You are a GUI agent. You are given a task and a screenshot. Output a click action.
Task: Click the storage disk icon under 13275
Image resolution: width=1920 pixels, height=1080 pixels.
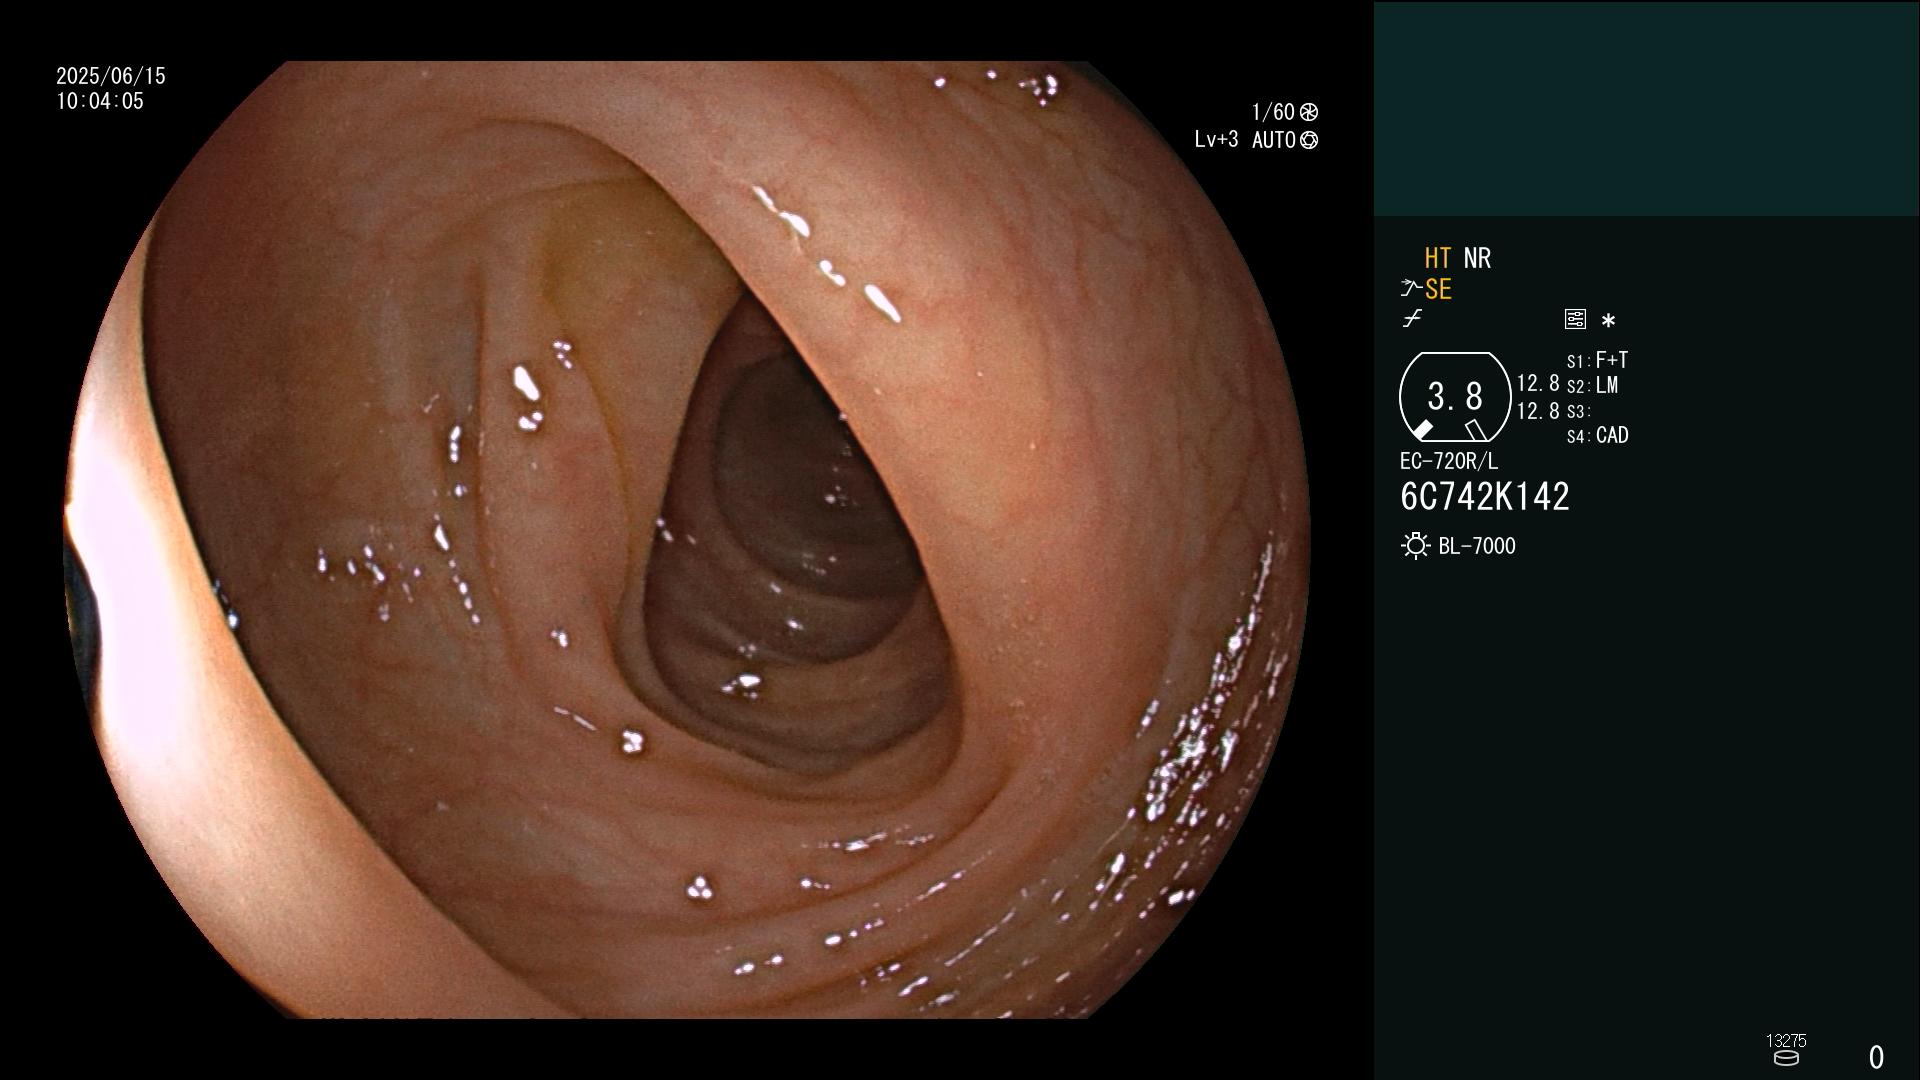tap(1786, 1058)
